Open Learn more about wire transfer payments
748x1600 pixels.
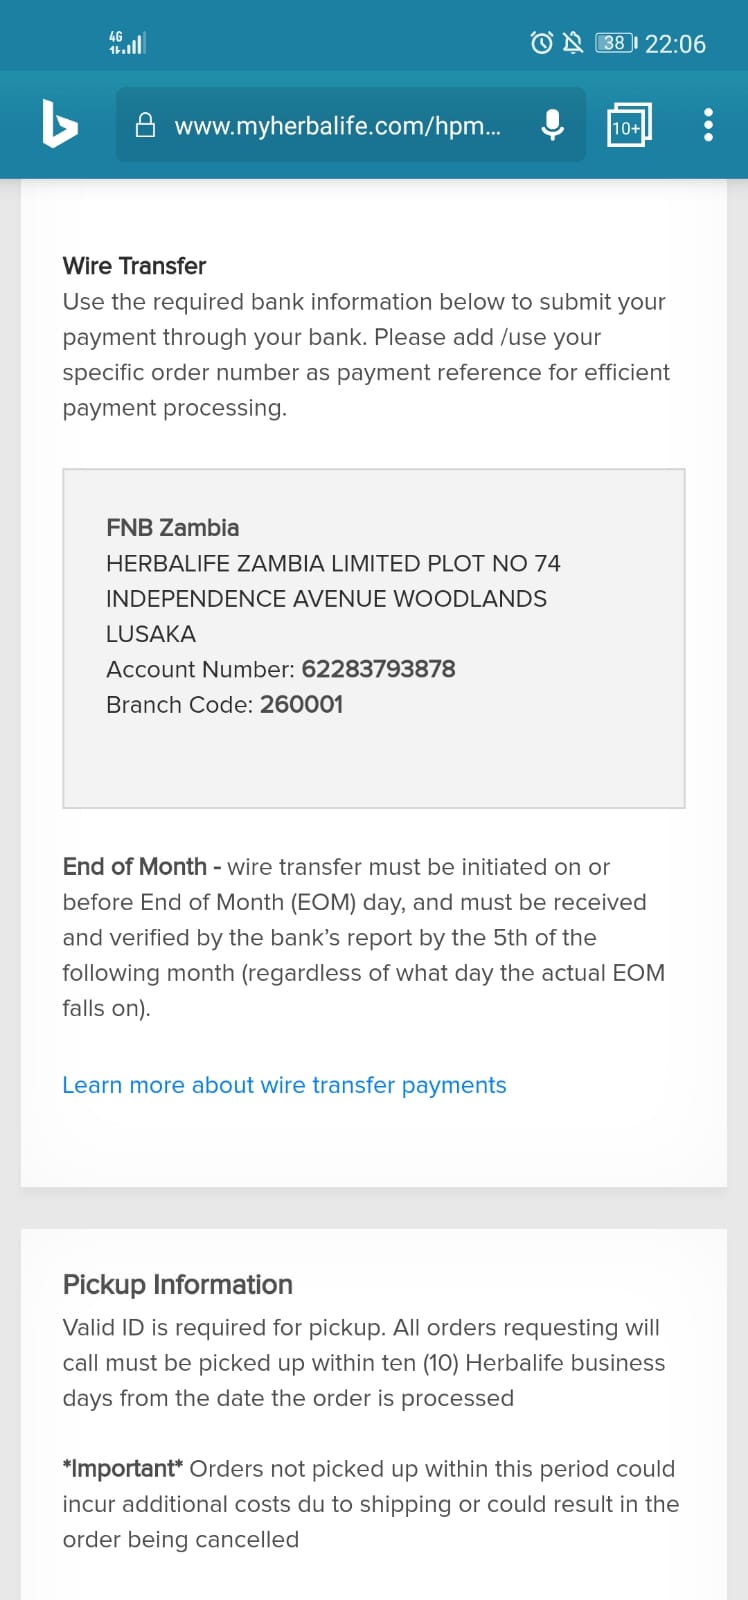click(284, 1085)
